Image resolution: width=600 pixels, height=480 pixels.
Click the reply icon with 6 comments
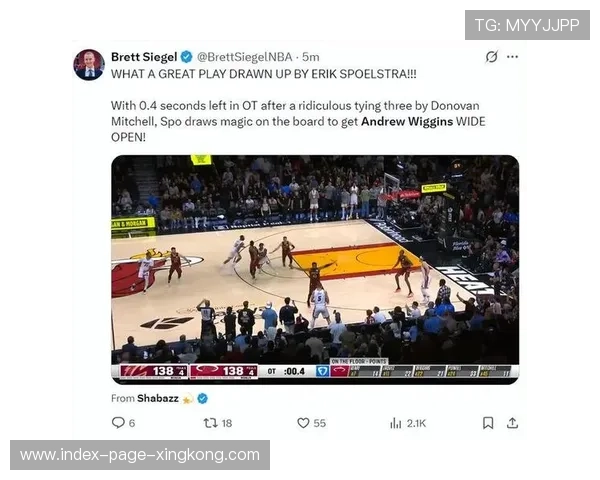[x=118, y=423]
